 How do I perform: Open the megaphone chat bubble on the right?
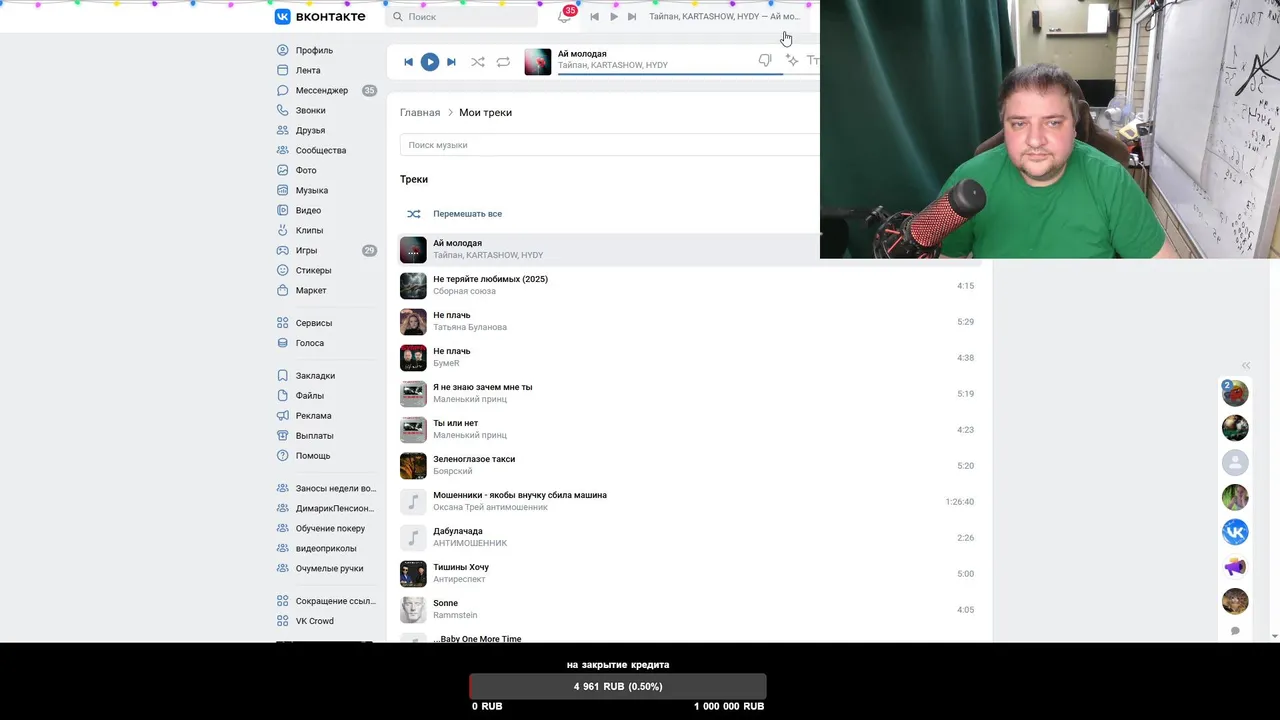pyautogui.click(x=1235, y=567)
